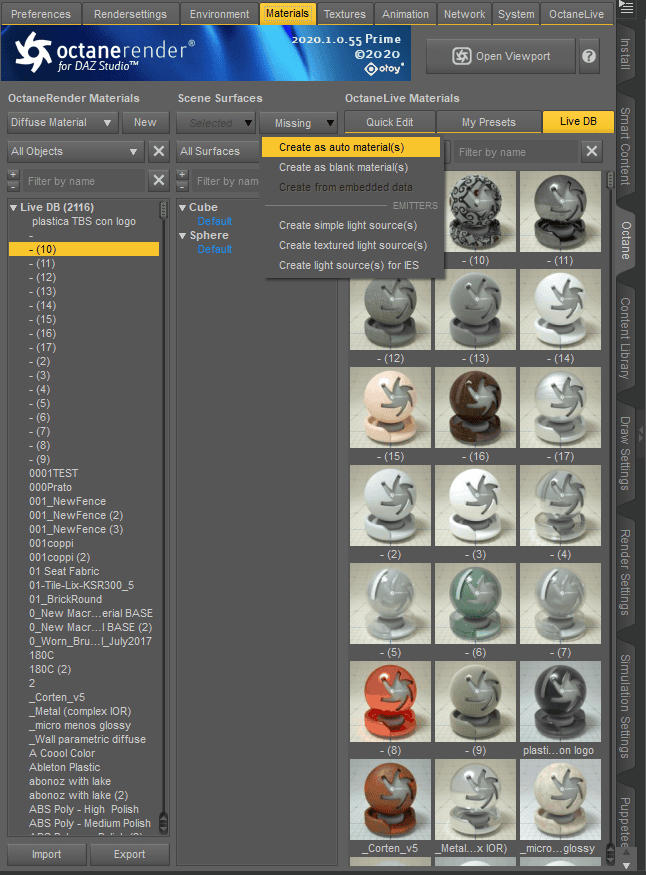The width and height of the screenshot is (646, 875).
Task: Switch to the Rendersettings tab
Action: click(131, 14)
